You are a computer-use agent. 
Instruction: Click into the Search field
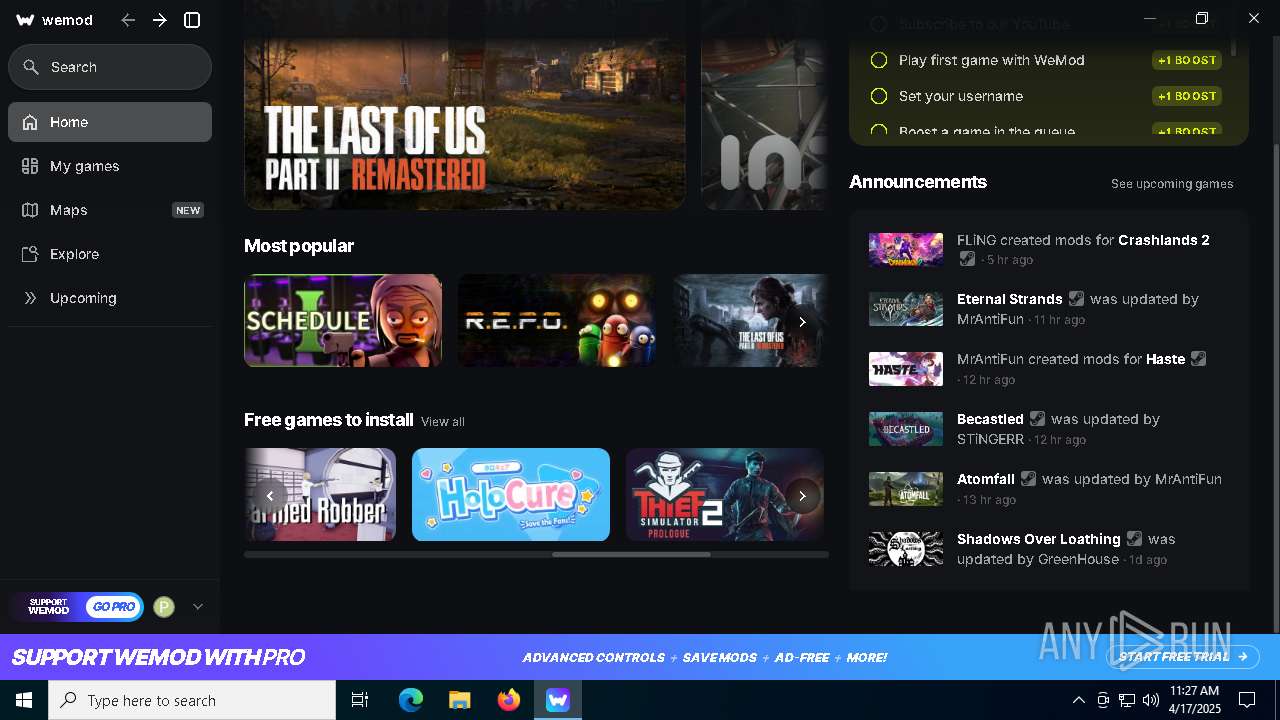pyautogui.click(x=110, y=67)
